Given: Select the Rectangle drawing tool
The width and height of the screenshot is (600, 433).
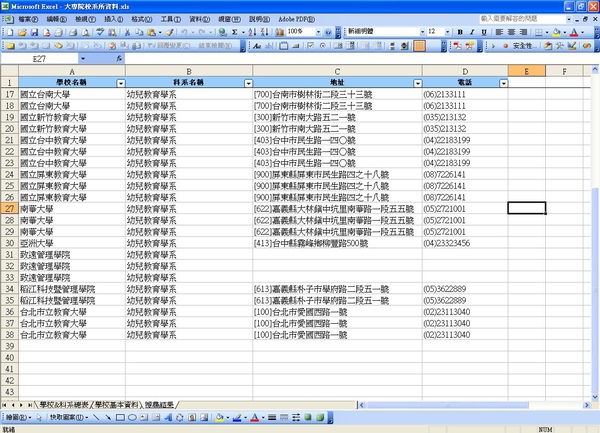Looking at the screenshot, I should [x=120, y=417].
